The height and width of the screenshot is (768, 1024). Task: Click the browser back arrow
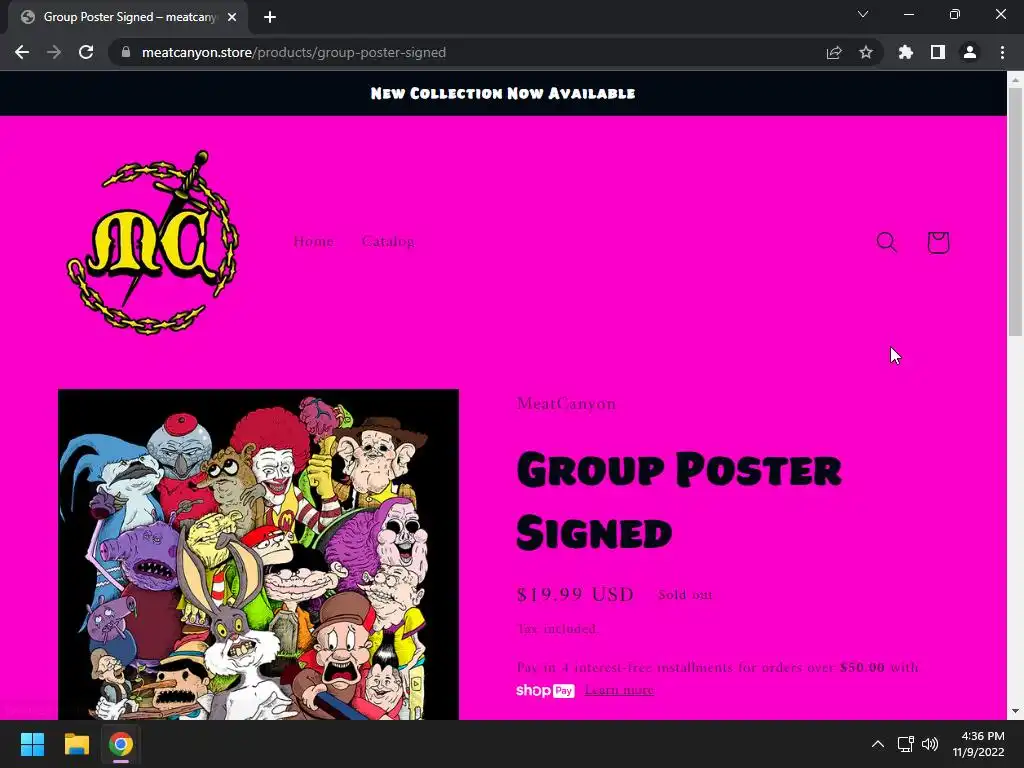click(x=22, y=52)
